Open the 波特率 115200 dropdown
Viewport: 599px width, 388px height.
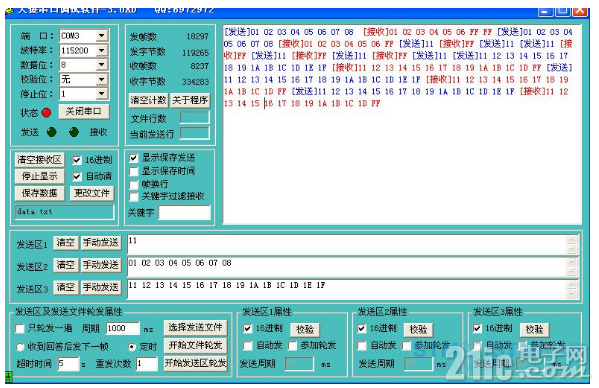tap(101, 50)
